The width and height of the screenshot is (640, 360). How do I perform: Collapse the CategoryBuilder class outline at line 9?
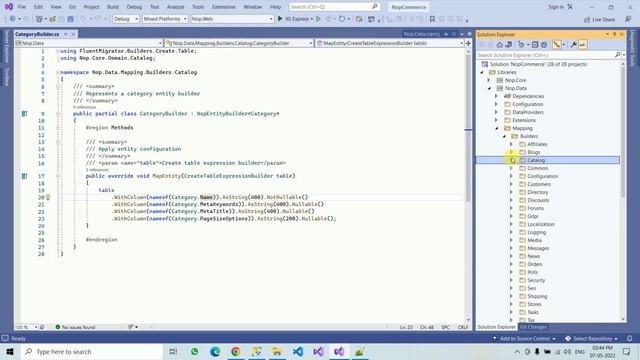(58, 114)
